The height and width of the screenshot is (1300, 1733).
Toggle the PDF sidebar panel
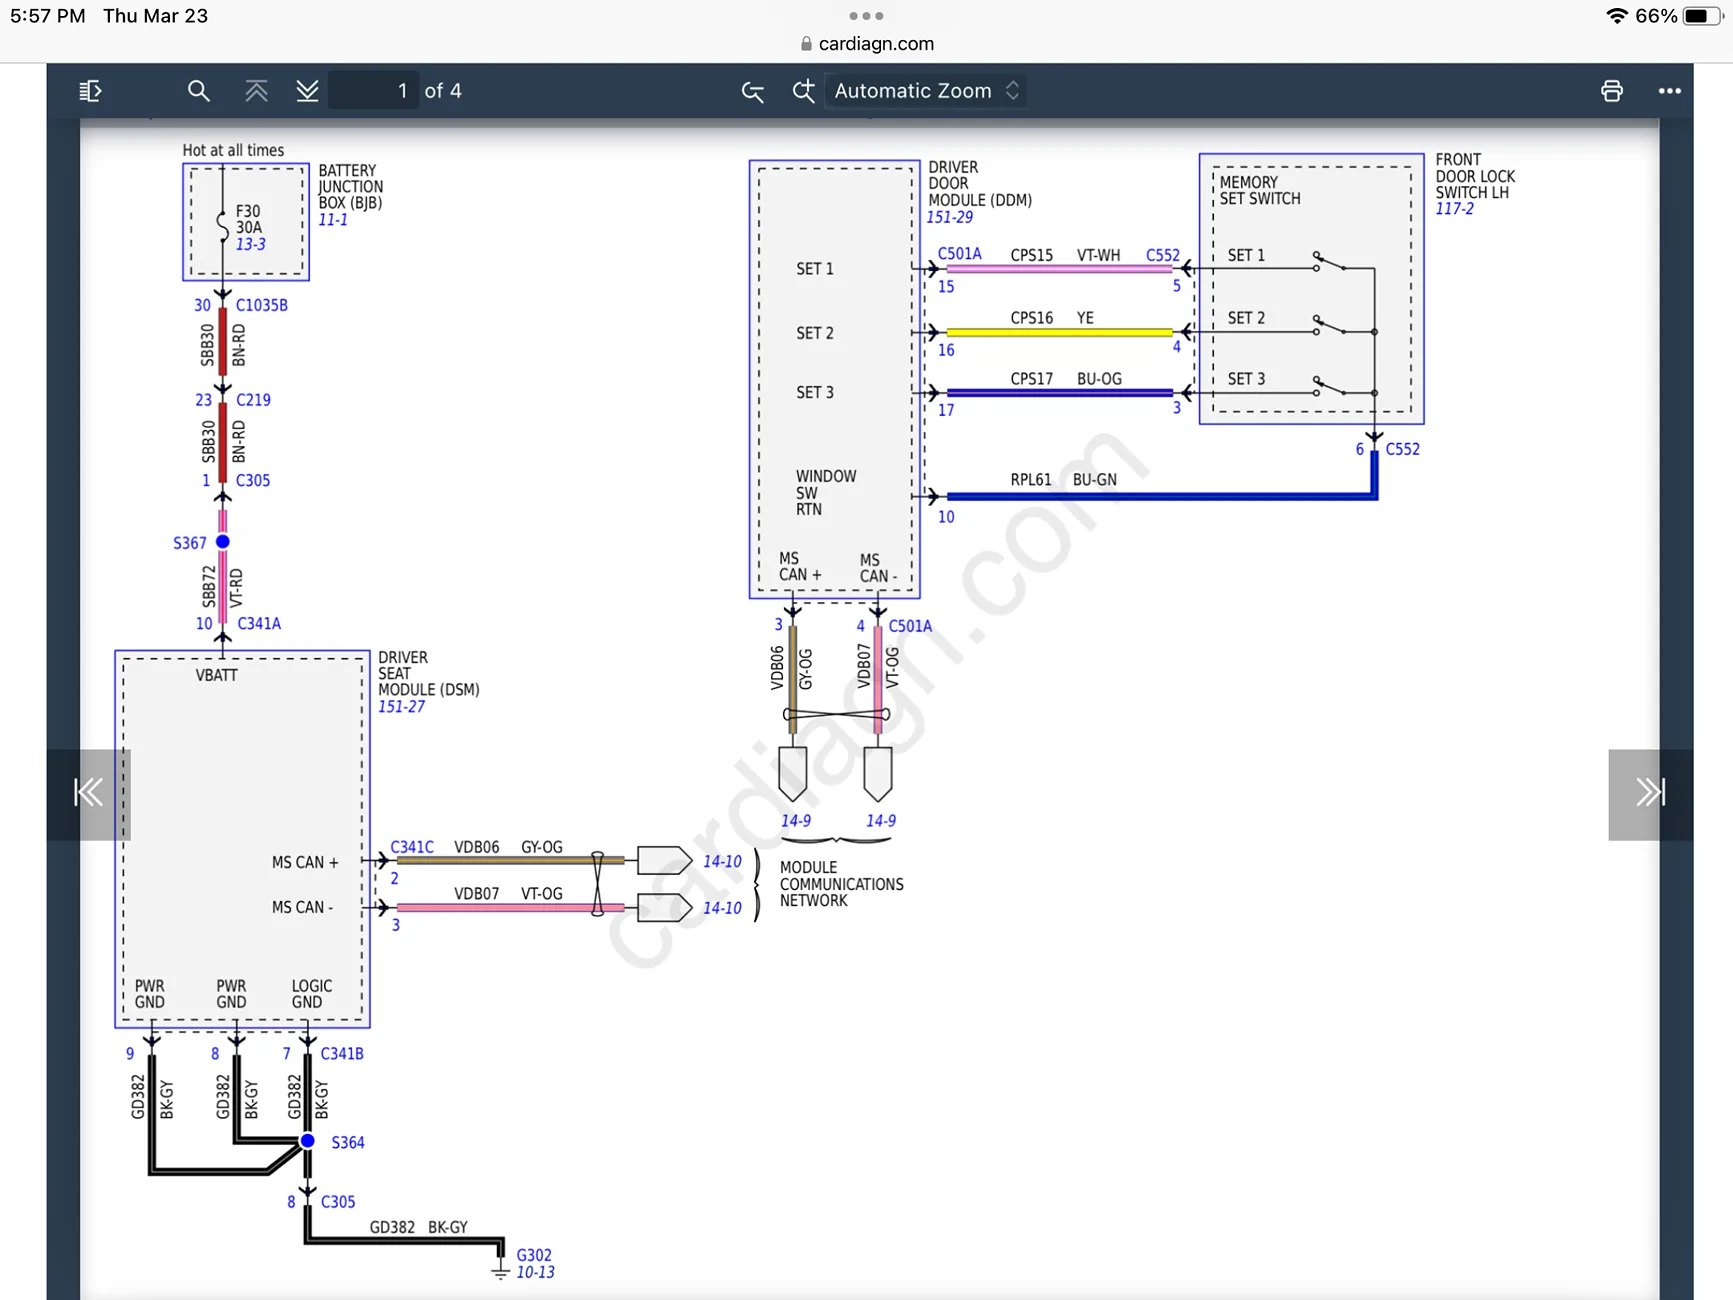(90, 91)
